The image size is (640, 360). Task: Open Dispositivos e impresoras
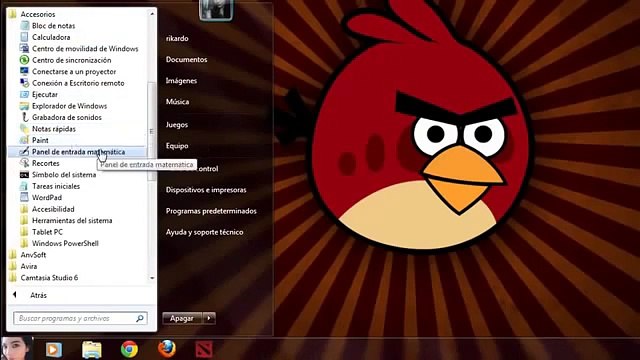coord(206,190)
